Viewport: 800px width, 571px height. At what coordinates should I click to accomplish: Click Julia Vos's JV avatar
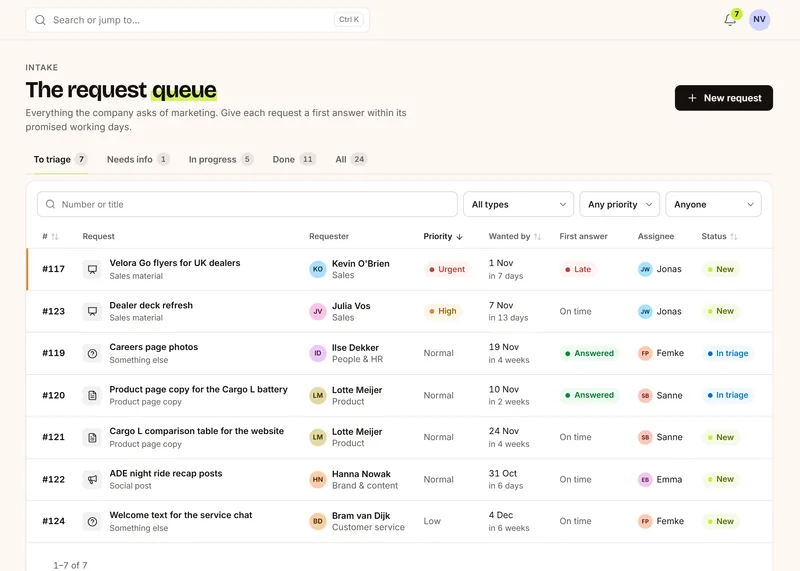318,311
